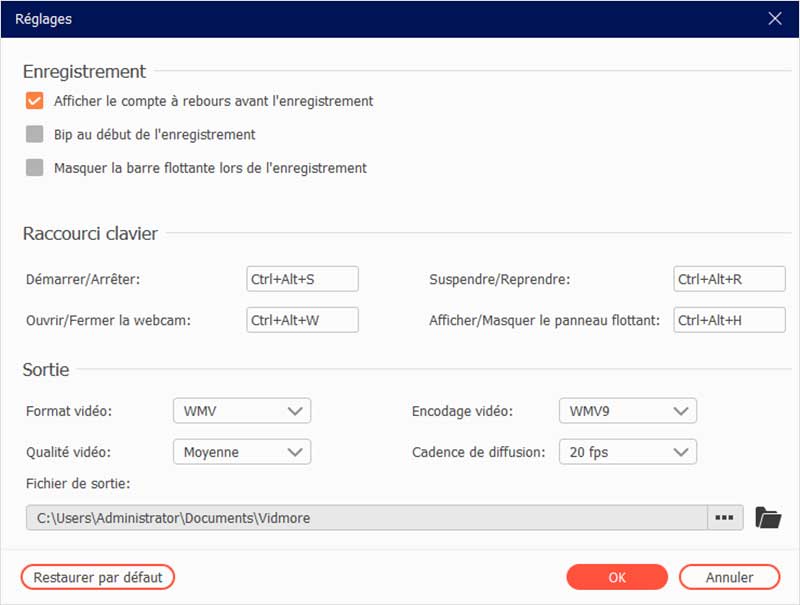
Task: Disable the countdown before recording checkbox
Action: click(x=35, y=101)
